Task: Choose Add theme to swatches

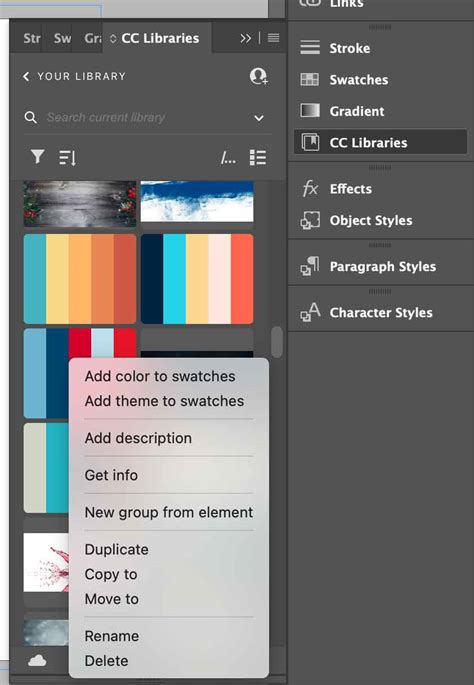Action: (164, 401)
